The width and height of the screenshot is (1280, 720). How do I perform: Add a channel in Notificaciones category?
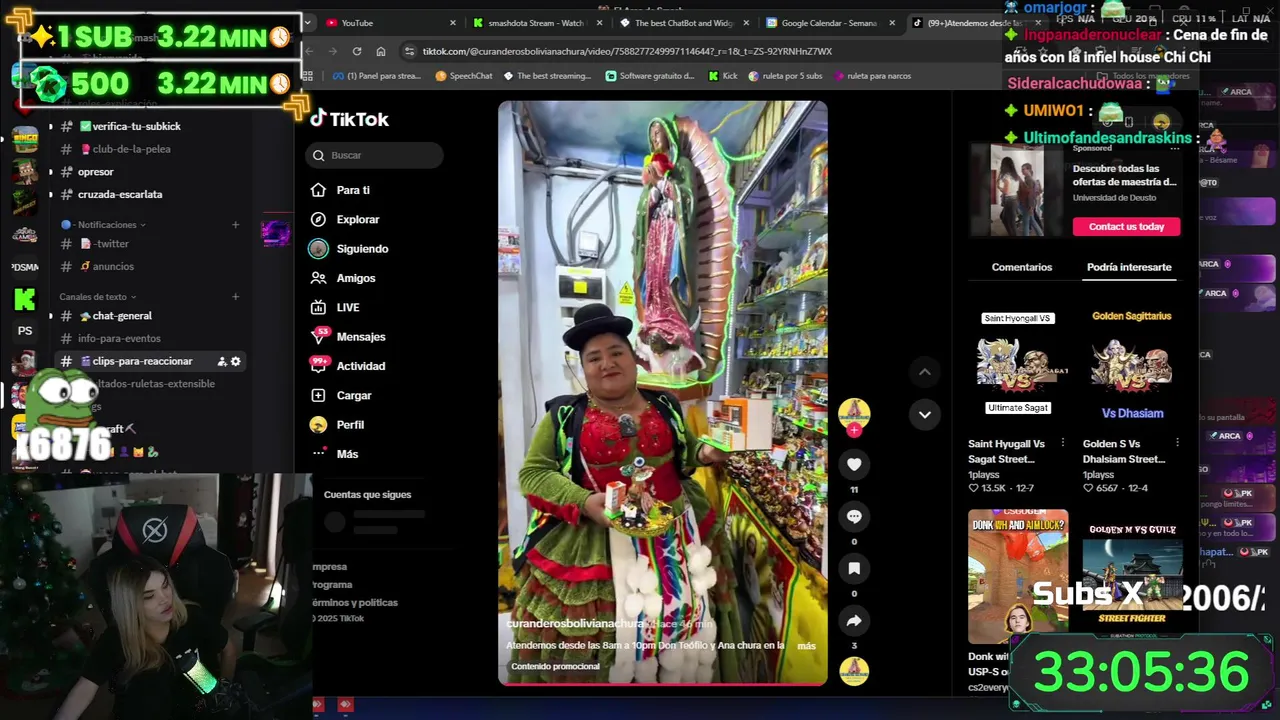[236, 224]
